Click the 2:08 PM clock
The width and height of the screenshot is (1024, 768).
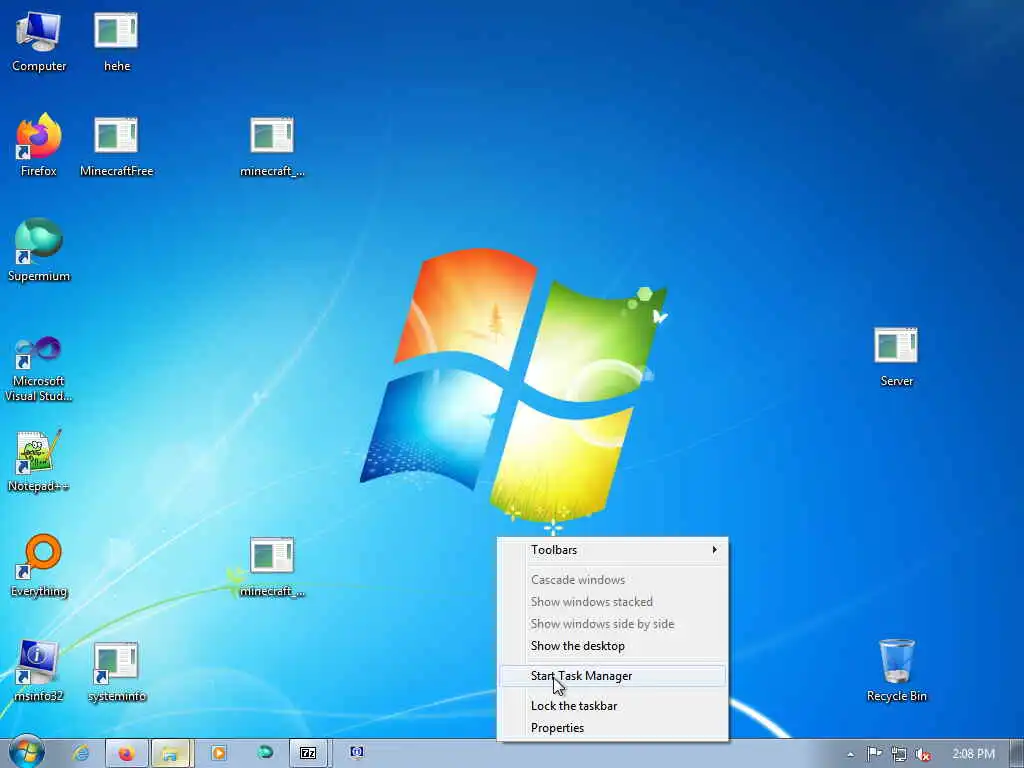point(973,754)
